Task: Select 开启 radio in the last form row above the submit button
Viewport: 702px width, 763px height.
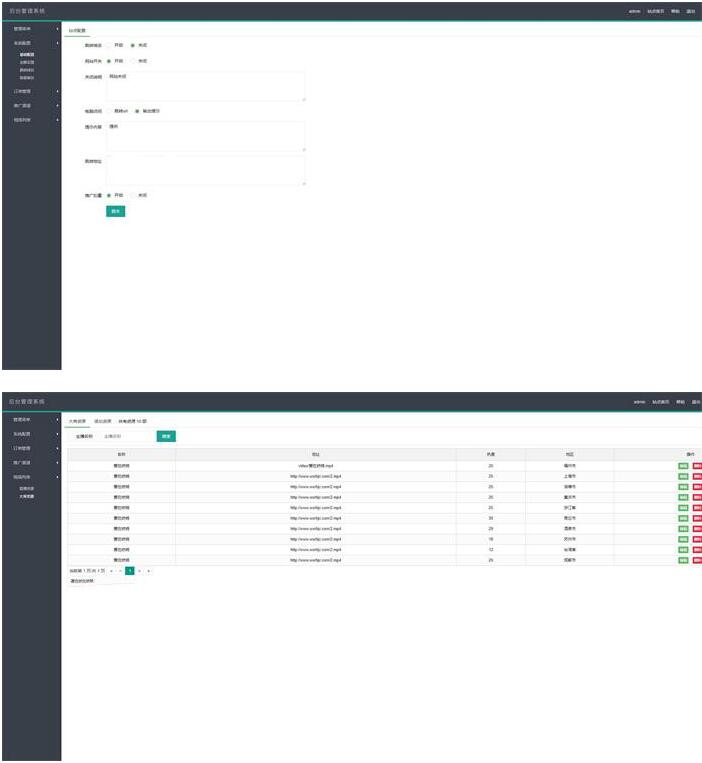Action: tap(108, 196)
